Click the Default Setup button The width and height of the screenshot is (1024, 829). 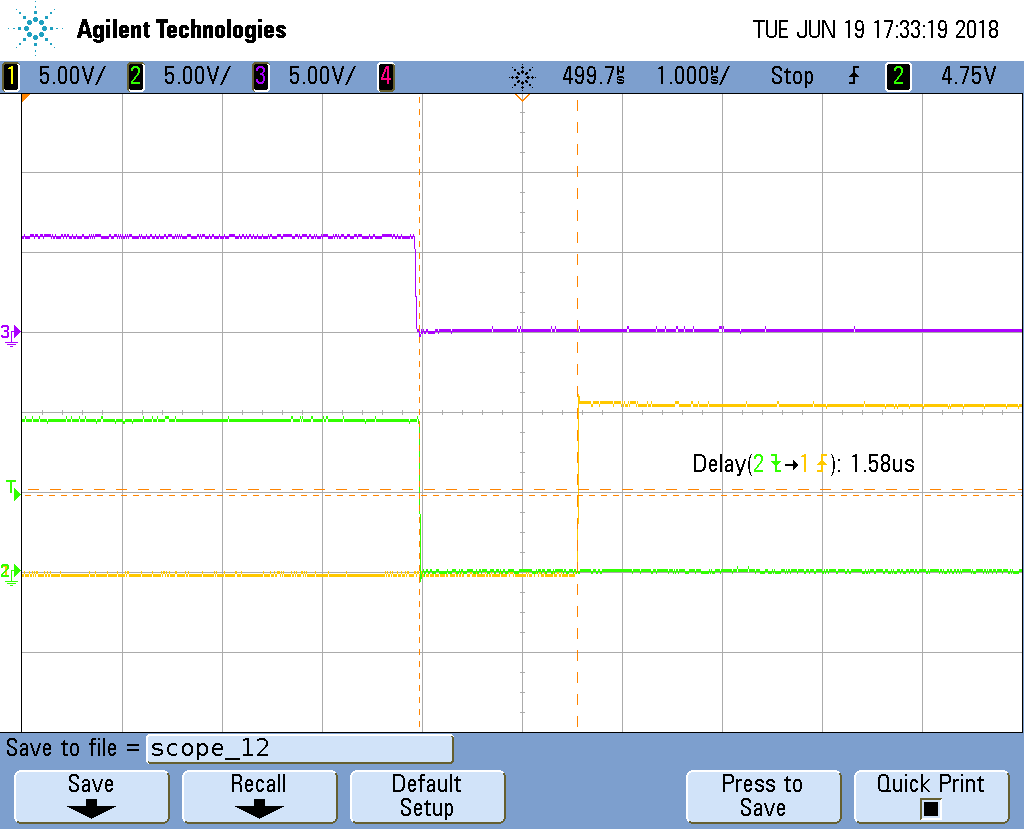tap(427, 796)
